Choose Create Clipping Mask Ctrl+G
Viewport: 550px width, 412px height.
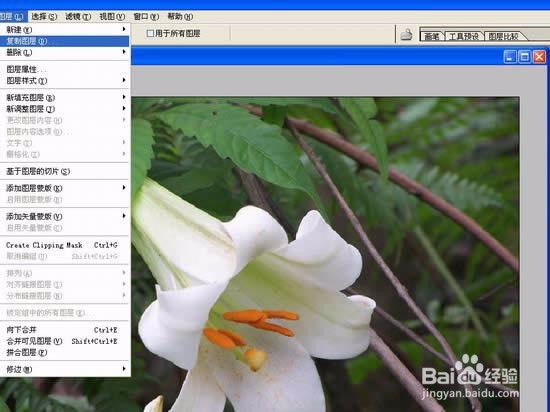(x=65, y=245)
